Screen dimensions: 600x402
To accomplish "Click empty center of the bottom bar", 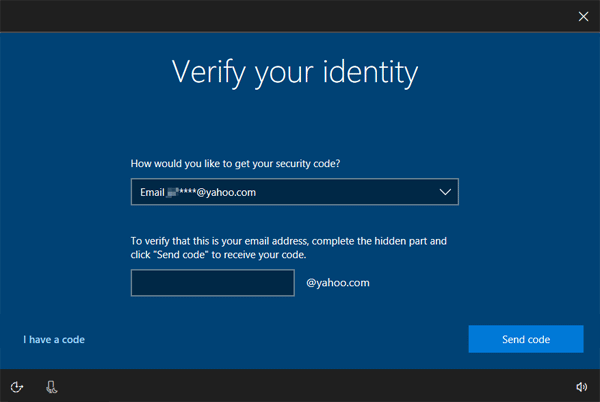I will click(300, 386).
